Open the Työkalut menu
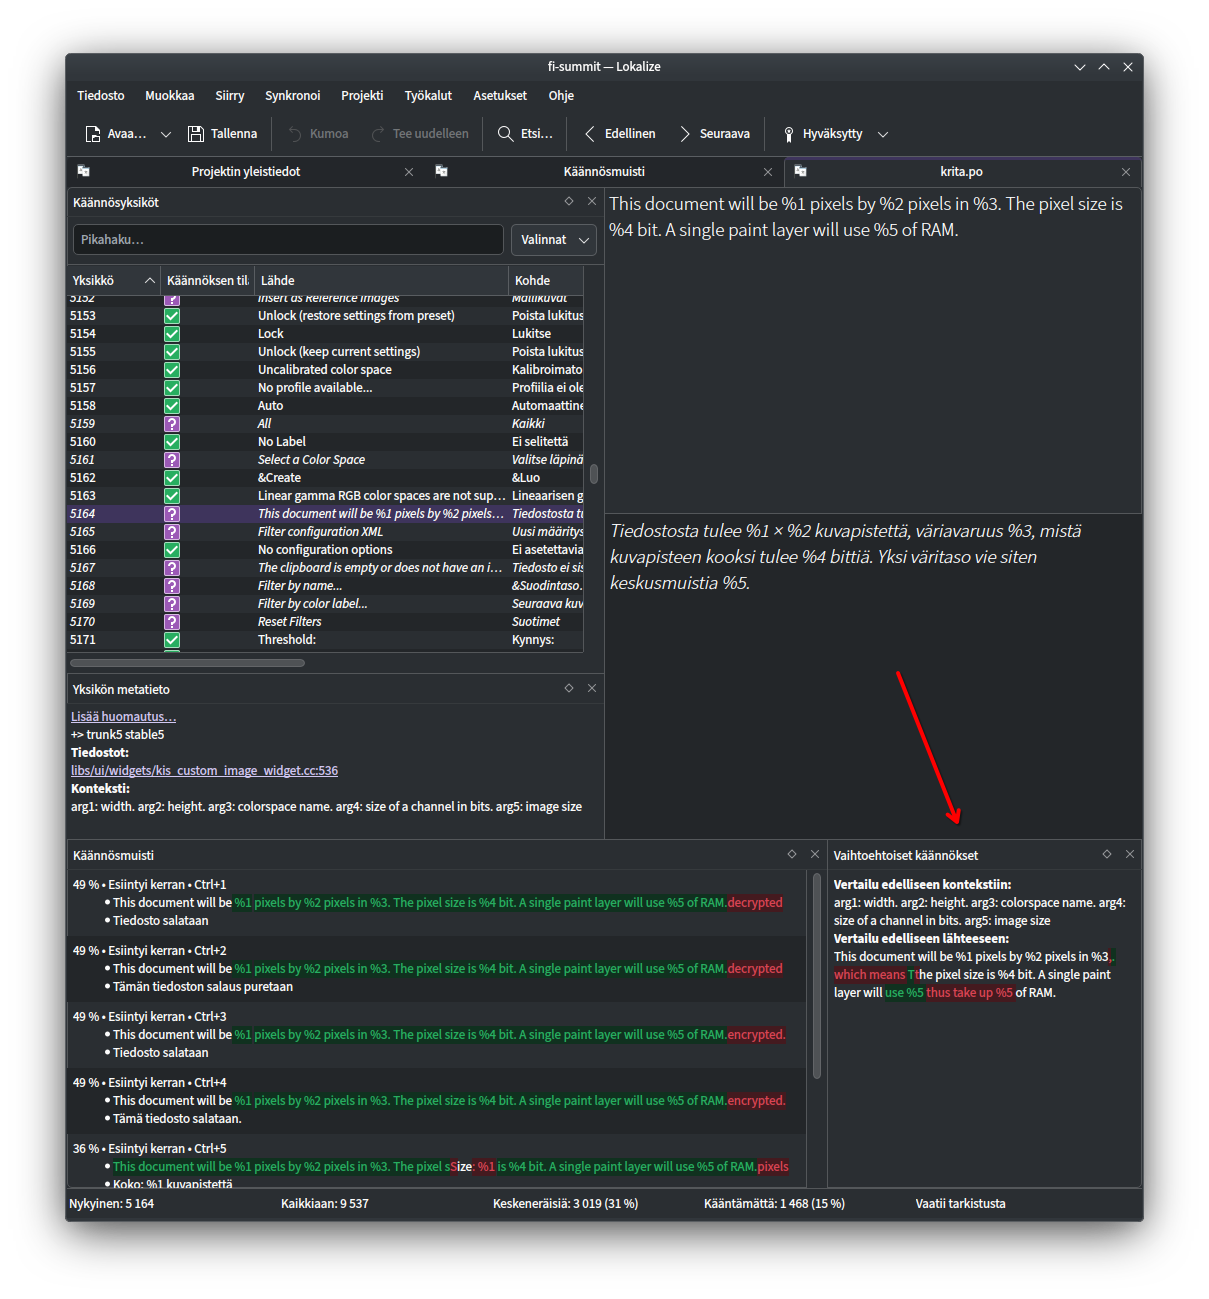This screenshot has height=1299, width=1209. click(428, 96)
